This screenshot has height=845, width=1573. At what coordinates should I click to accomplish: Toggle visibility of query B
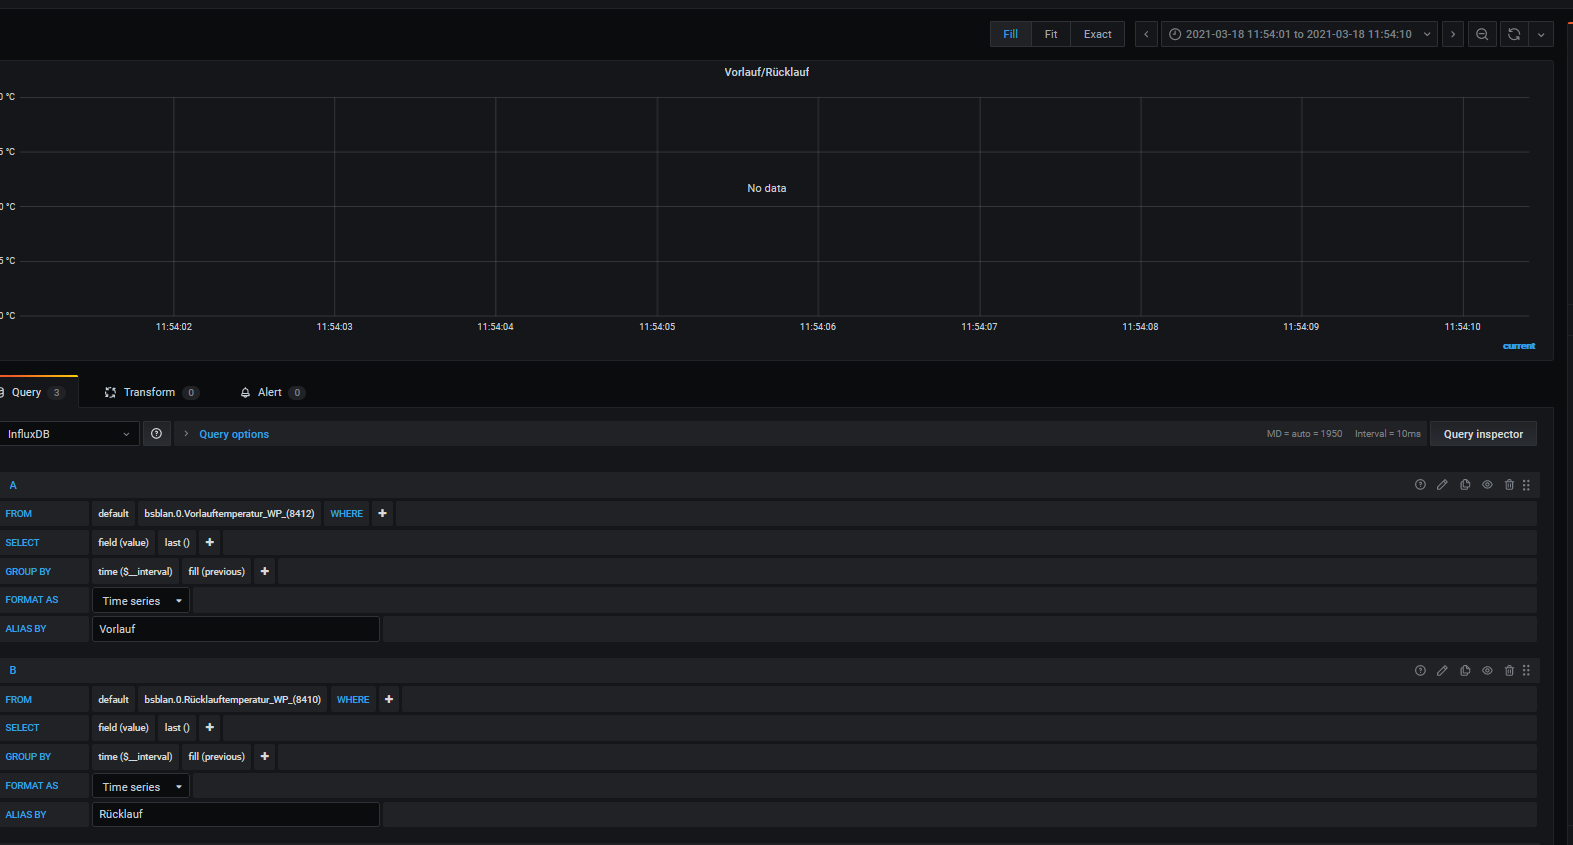pos(1487,671)
